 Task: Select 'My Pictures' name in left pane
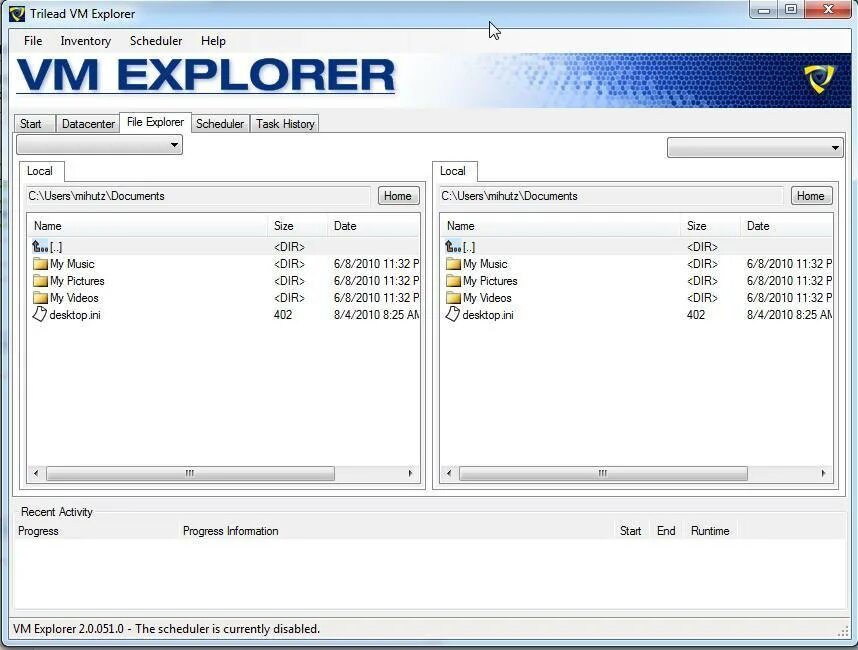point(77,281)
